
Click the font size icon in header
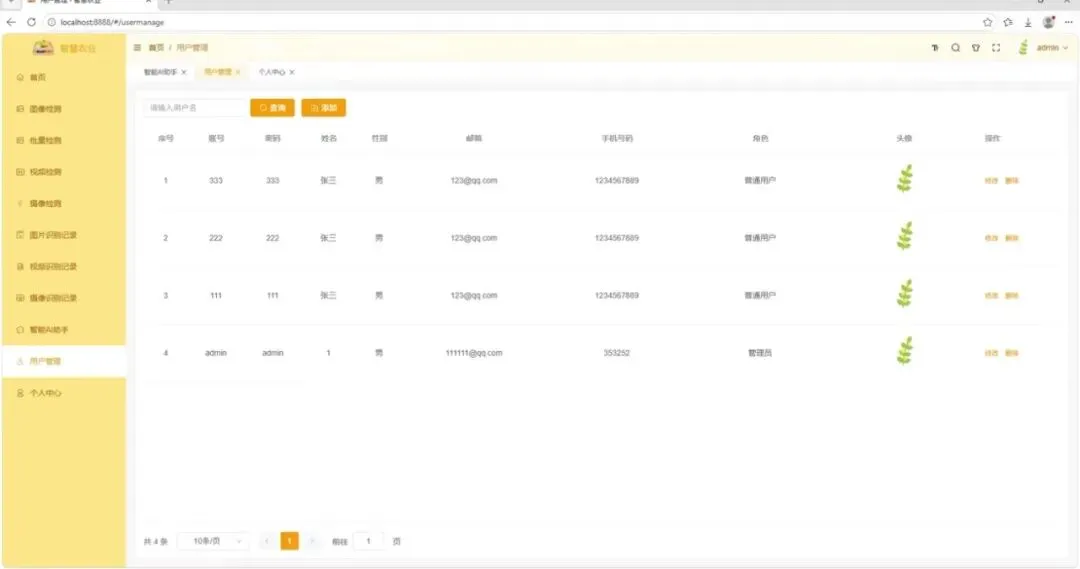pos(935,48)
